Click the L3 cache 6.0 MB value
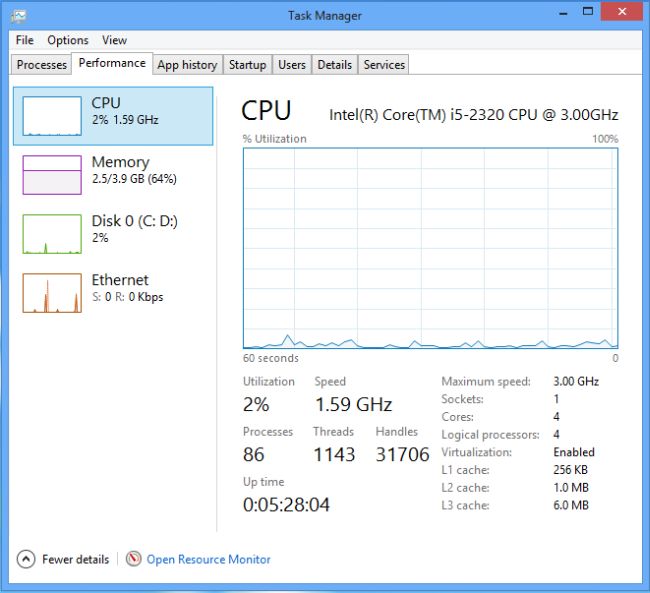 [x=571, y=505]
